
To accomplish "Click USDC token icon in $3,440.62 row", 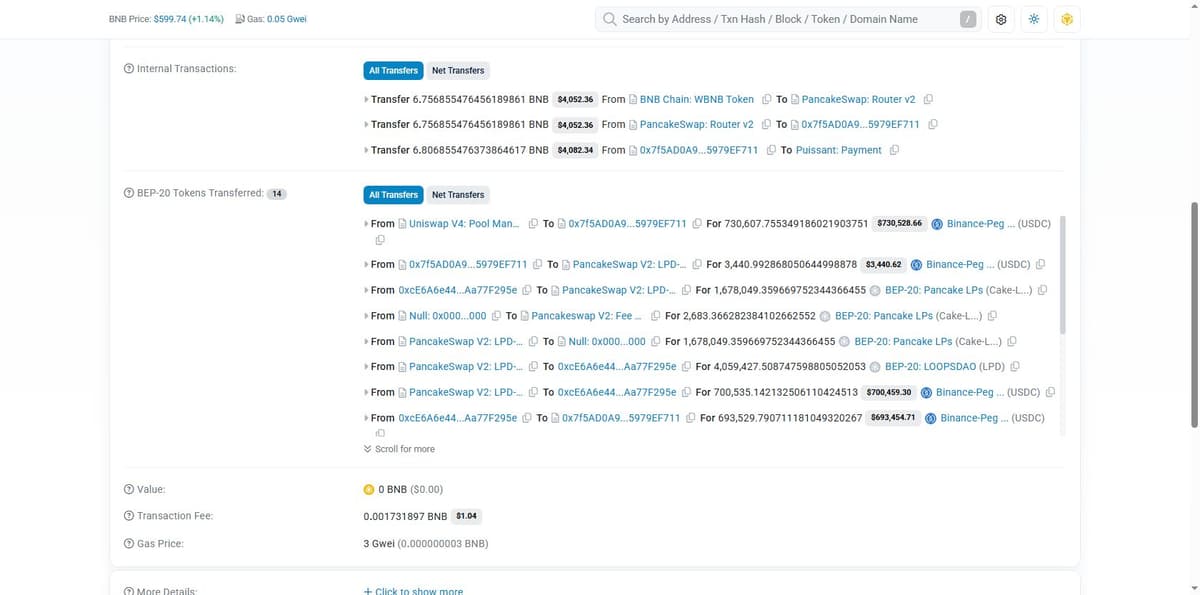I will coord(916,265).
